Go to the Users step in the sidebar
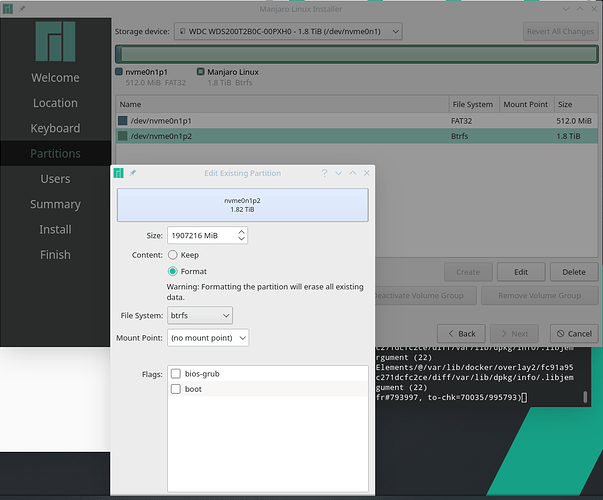Image resolution: width=603 pixels, height=500 pixels. coord(55,179)
